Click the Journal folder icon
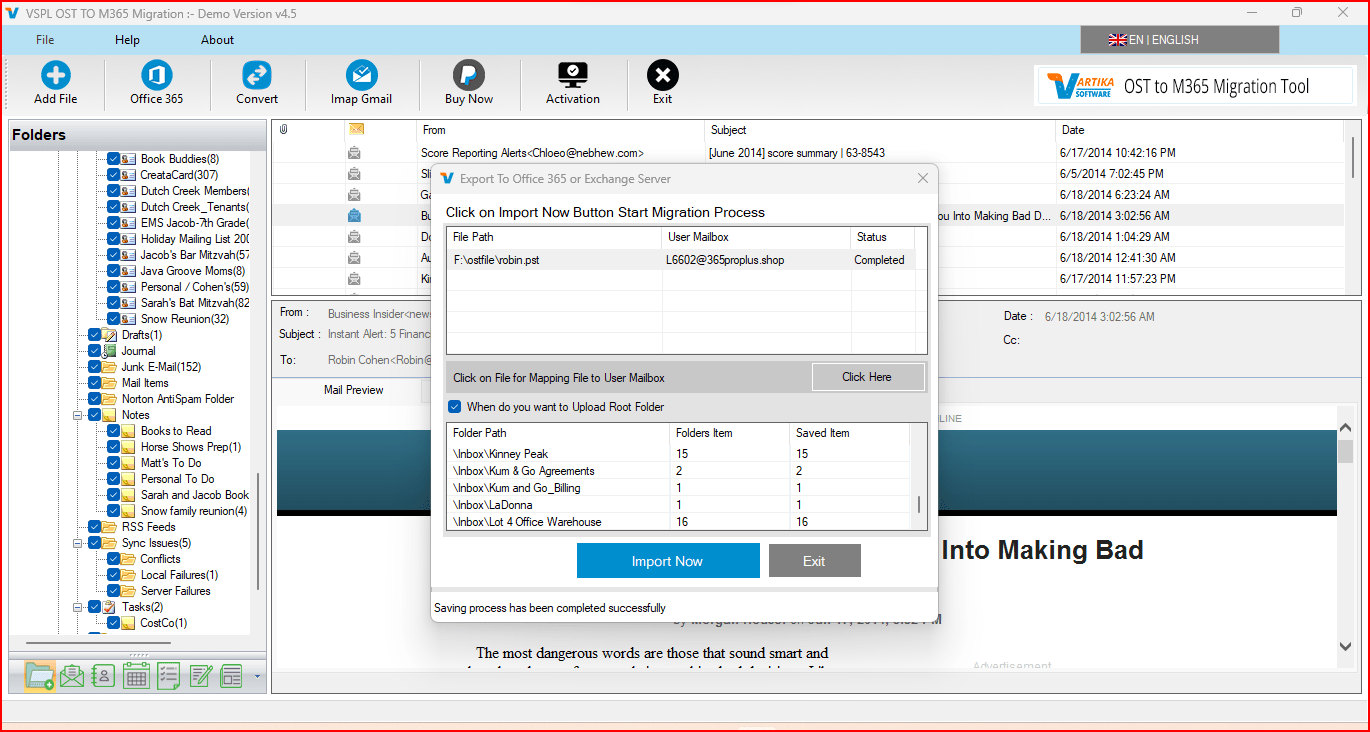 (x=110, y=351)
